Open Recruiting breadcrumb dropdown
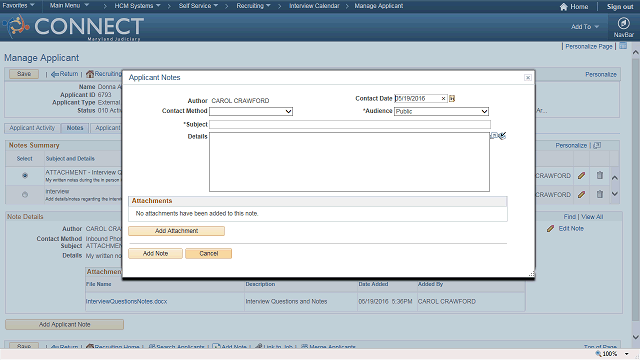 coord(253,6)
